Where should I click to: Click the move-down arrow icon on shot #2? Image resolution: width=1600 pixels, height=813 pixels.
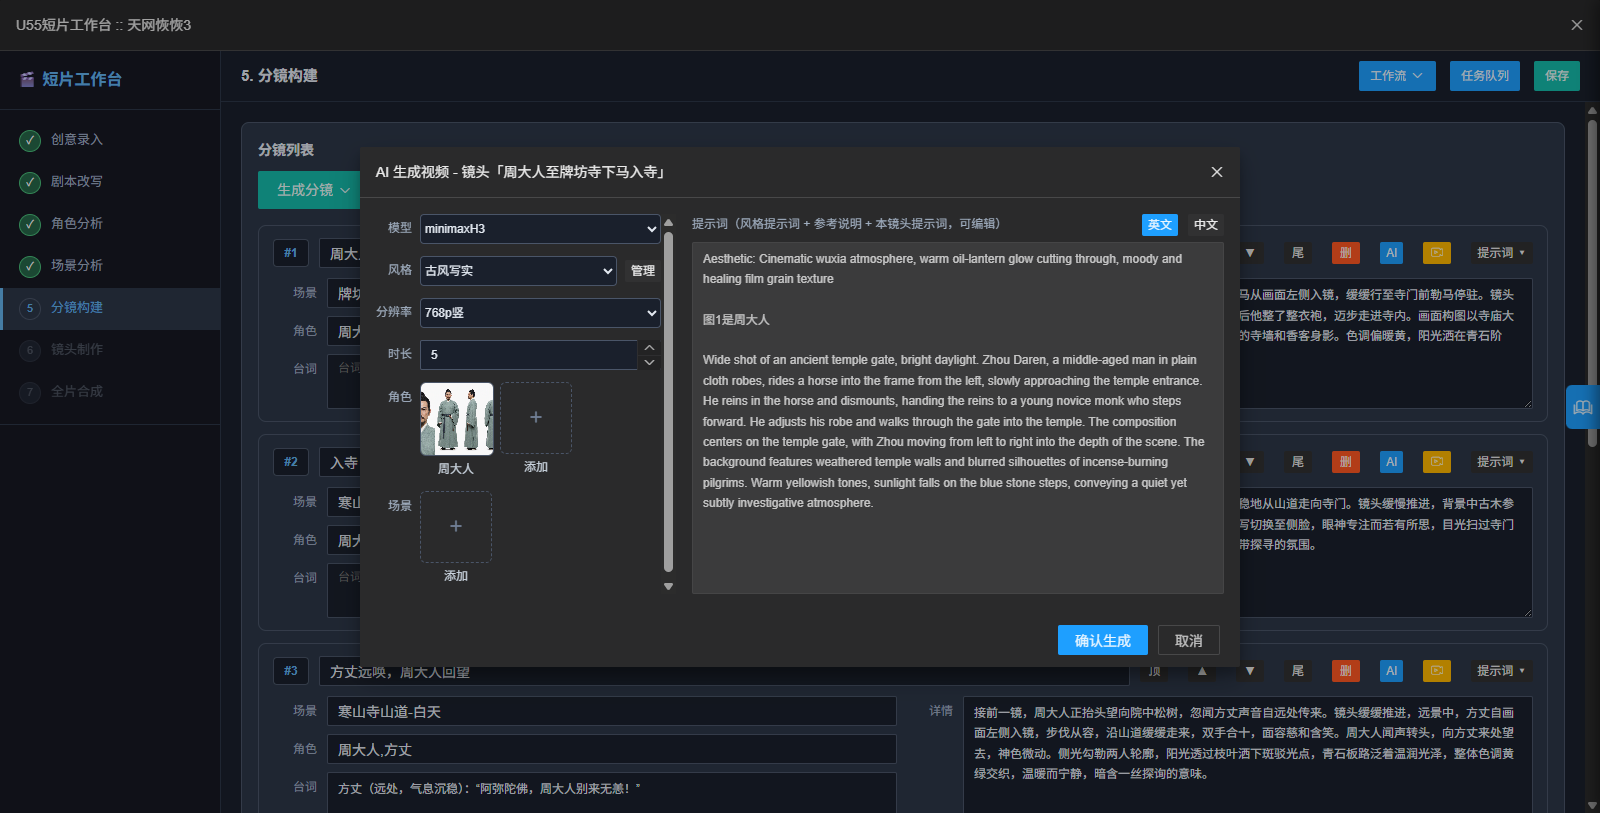pos(1250,462)
